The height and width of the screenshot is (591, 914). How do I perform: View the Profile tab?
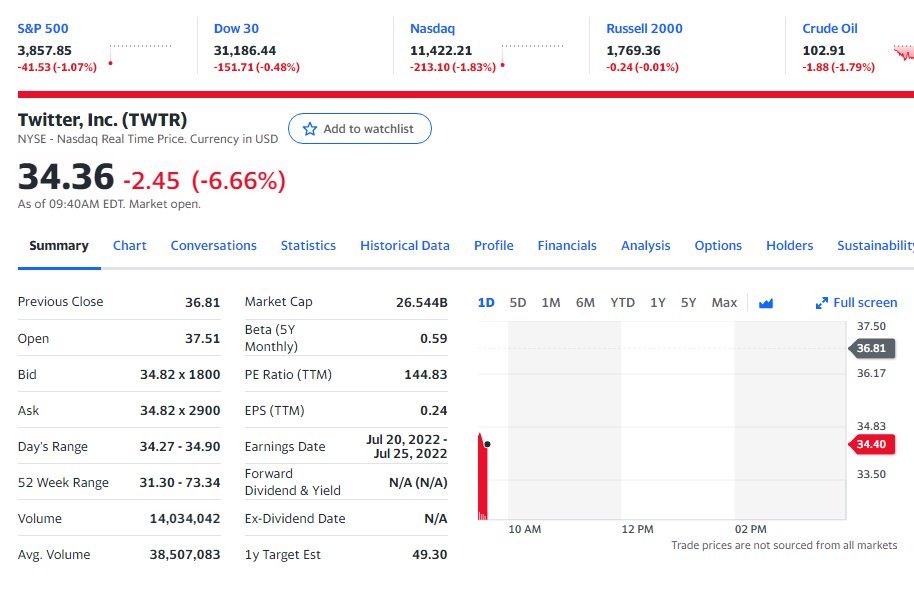pyautogui.click(x=493, y=246)
